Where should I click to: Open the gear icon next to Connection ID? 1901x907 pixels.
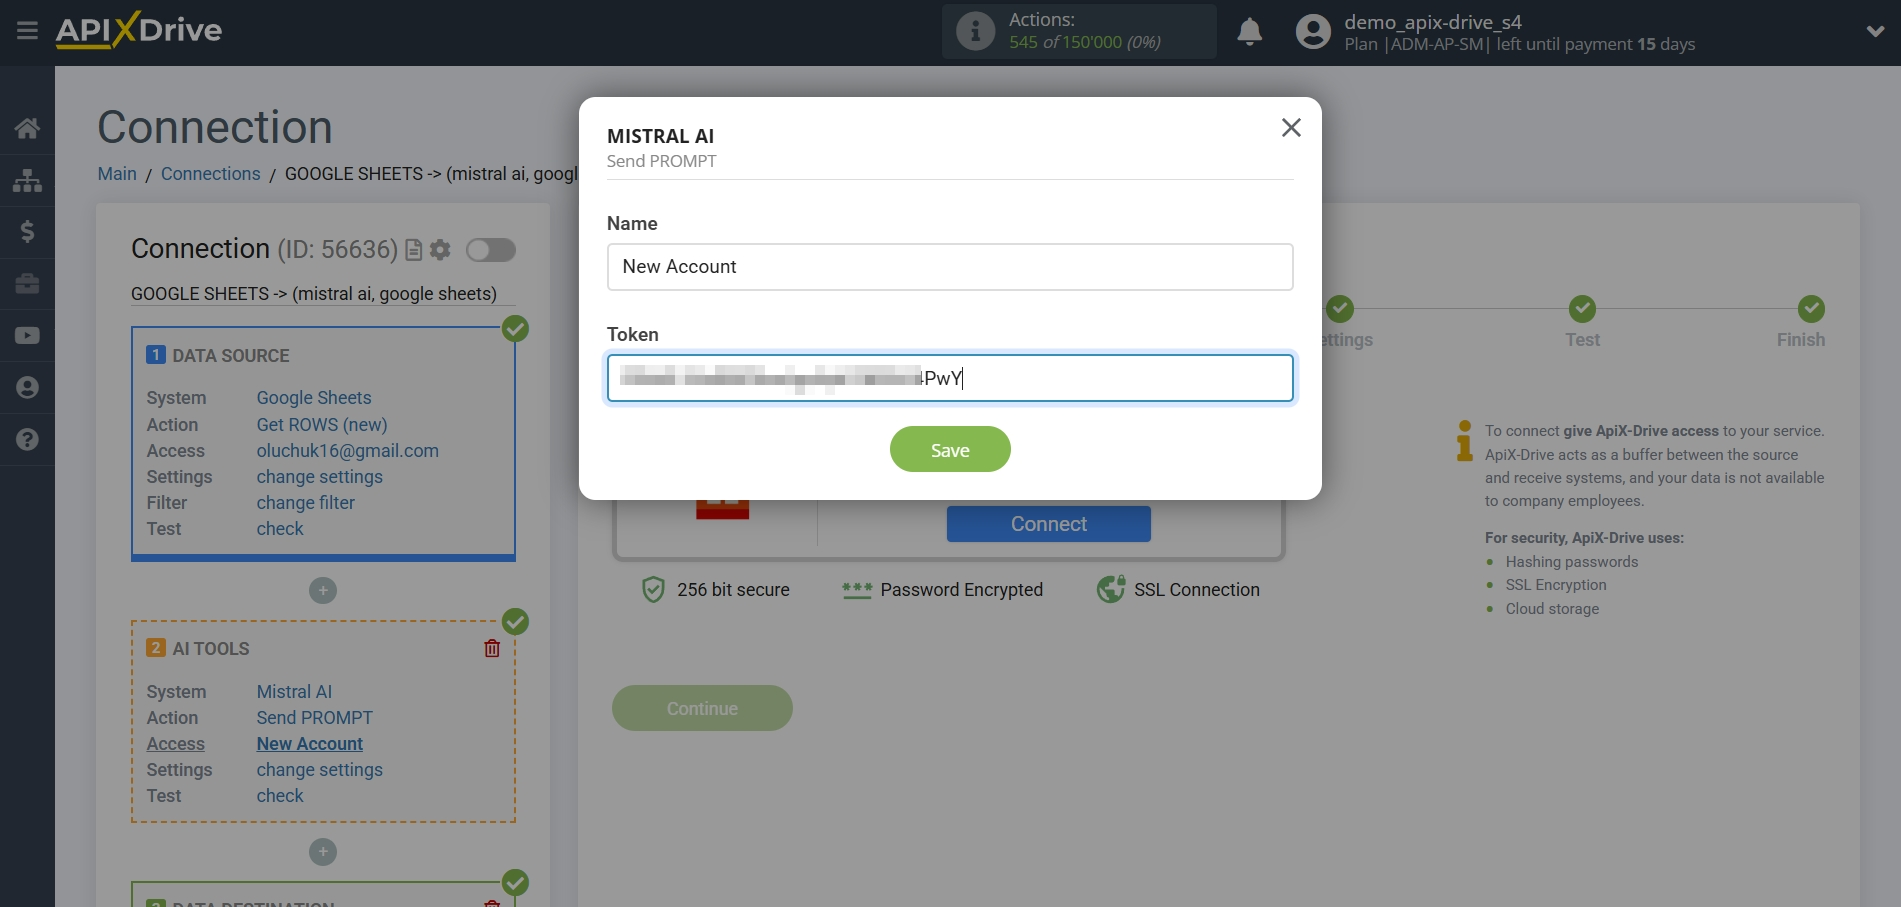(x=439, y=250)
